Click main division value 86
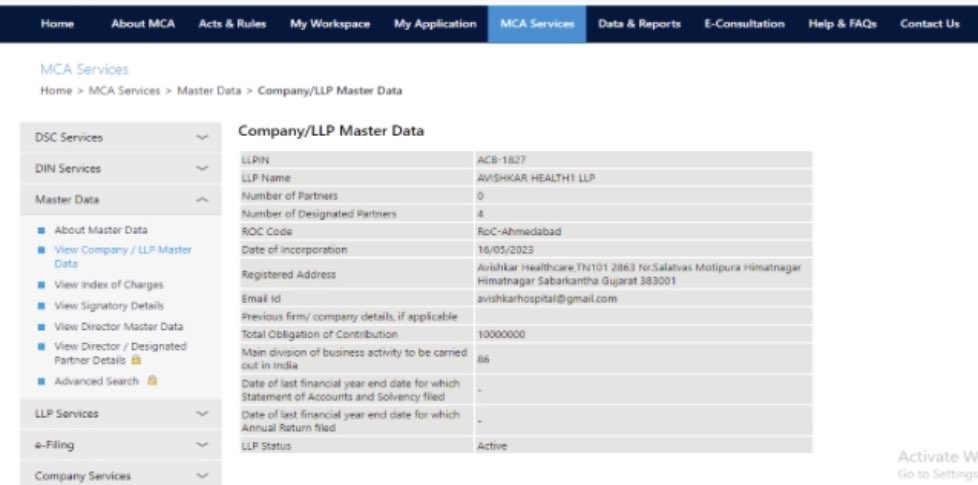Image resolution: width=978 pixels, height=485 pixels. (483, 360)
